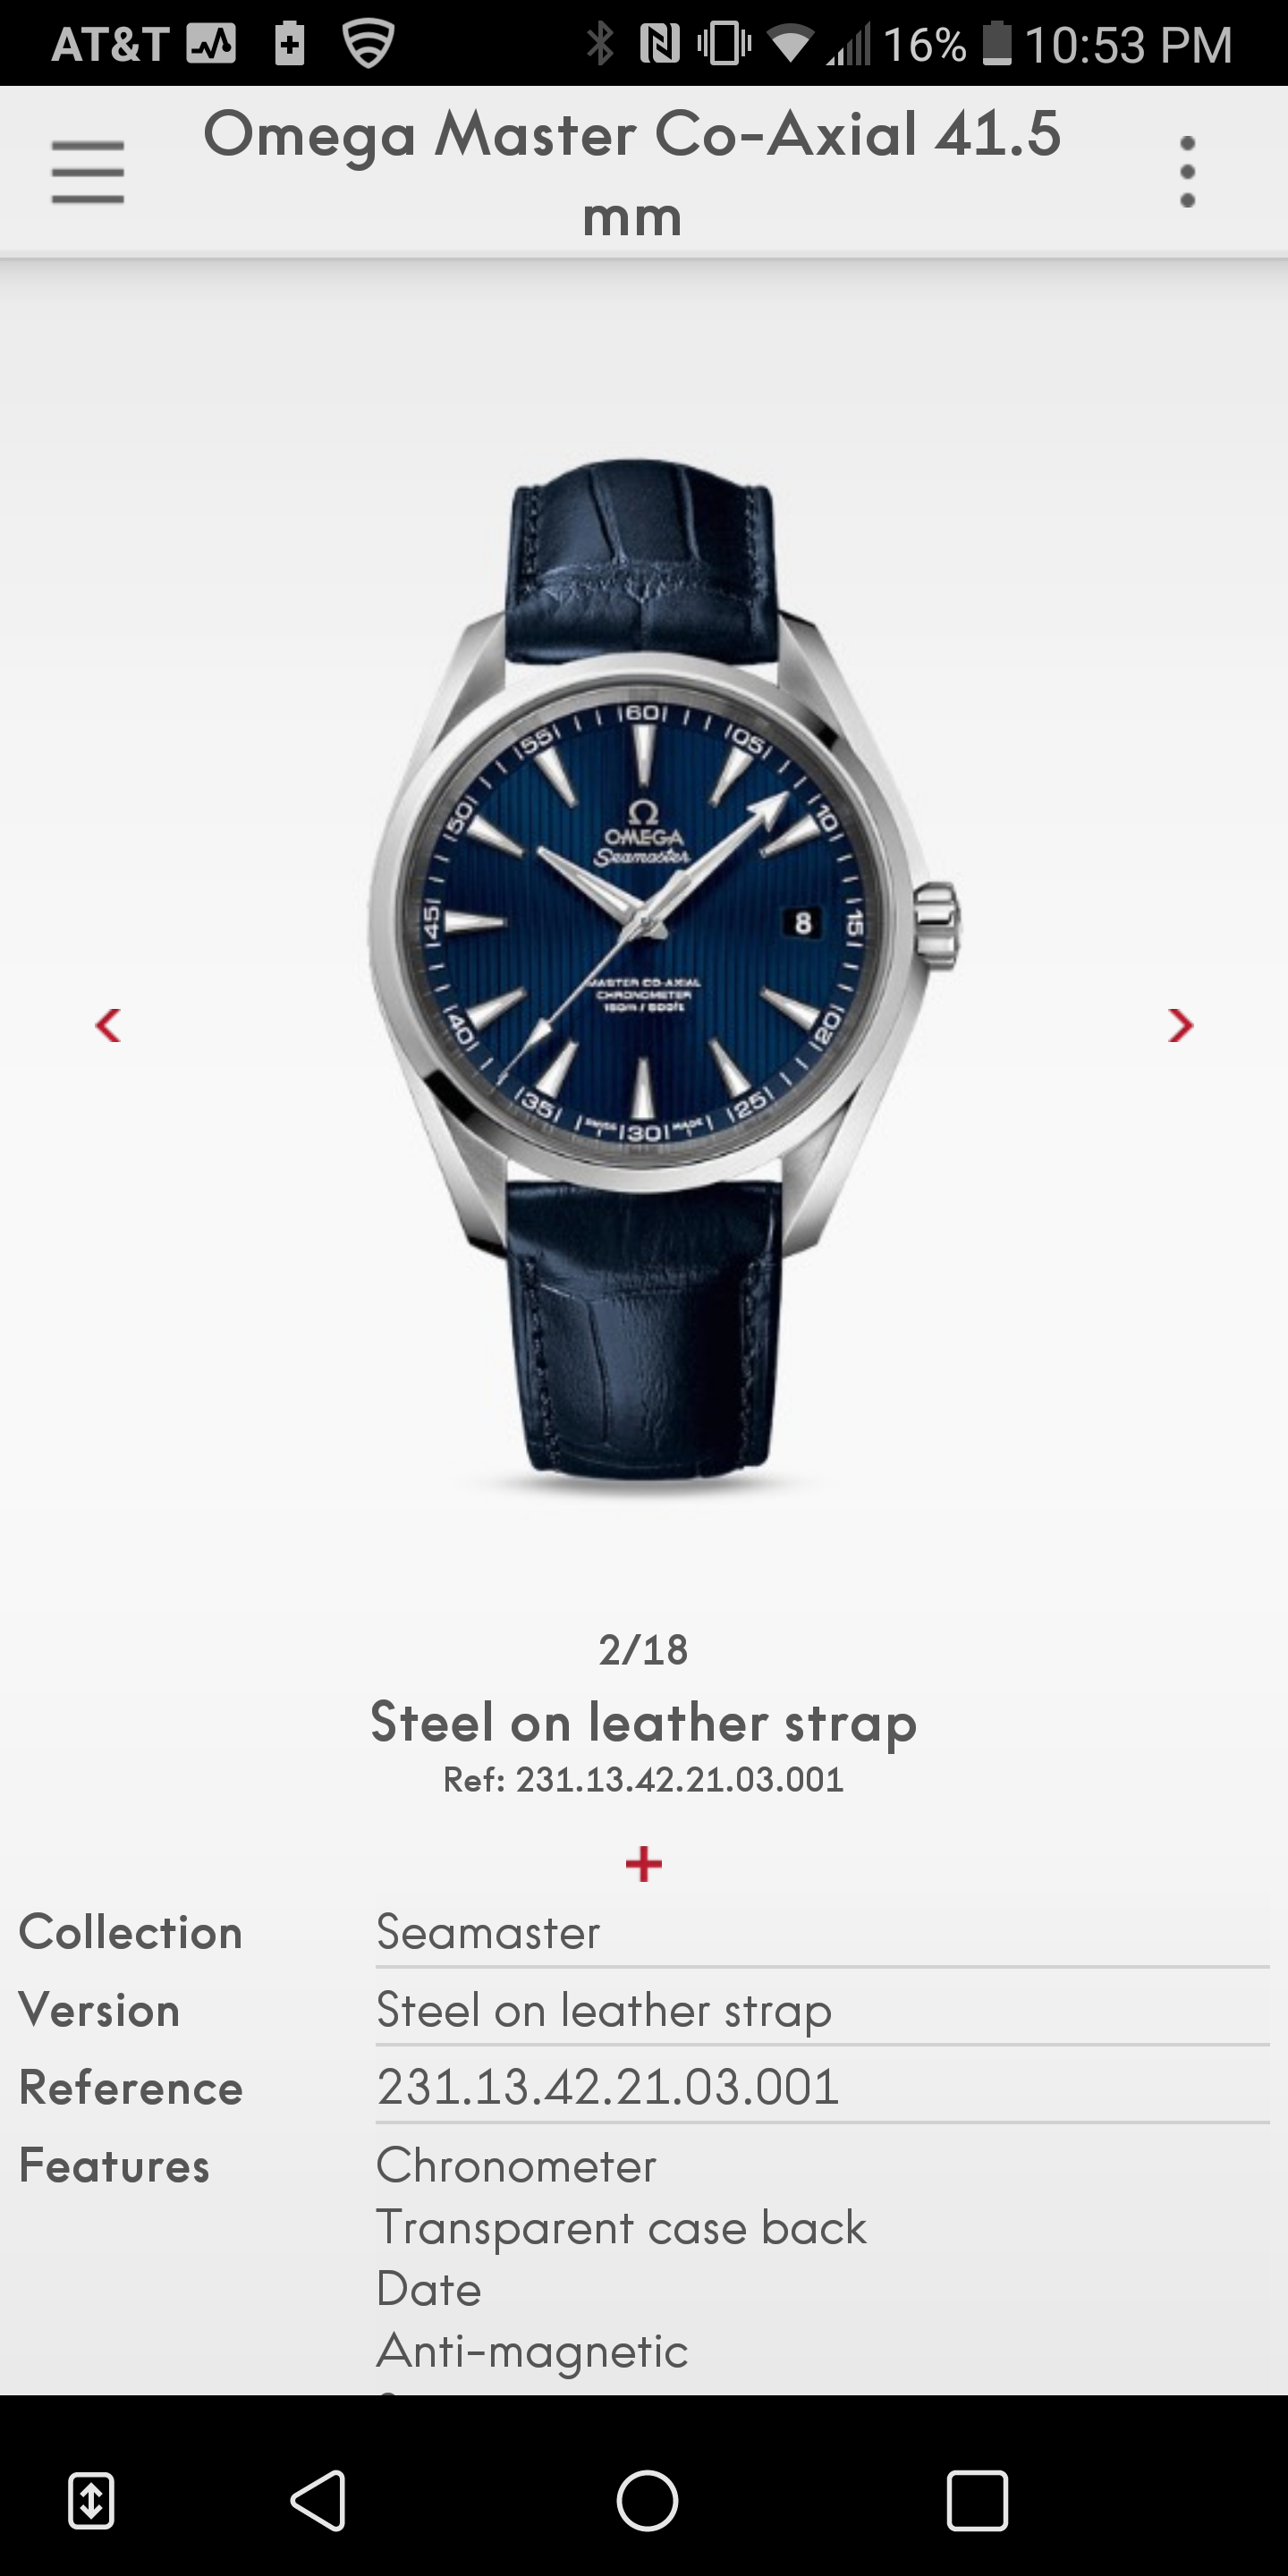This screenshot has width=1288, height=2576.
Task: Tap the 2/18 image counter
Action: coord(643,1650)
